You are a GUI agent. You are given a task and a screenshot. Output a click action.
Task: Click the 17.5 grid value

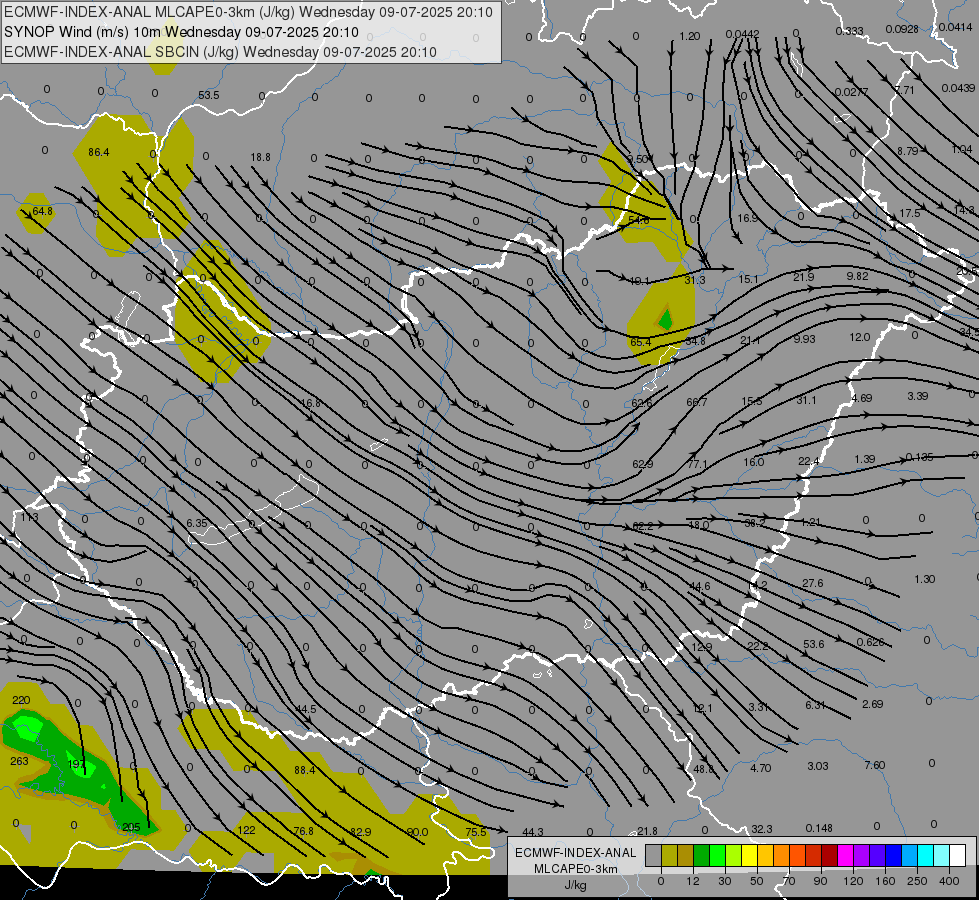[x=910, y=214]
